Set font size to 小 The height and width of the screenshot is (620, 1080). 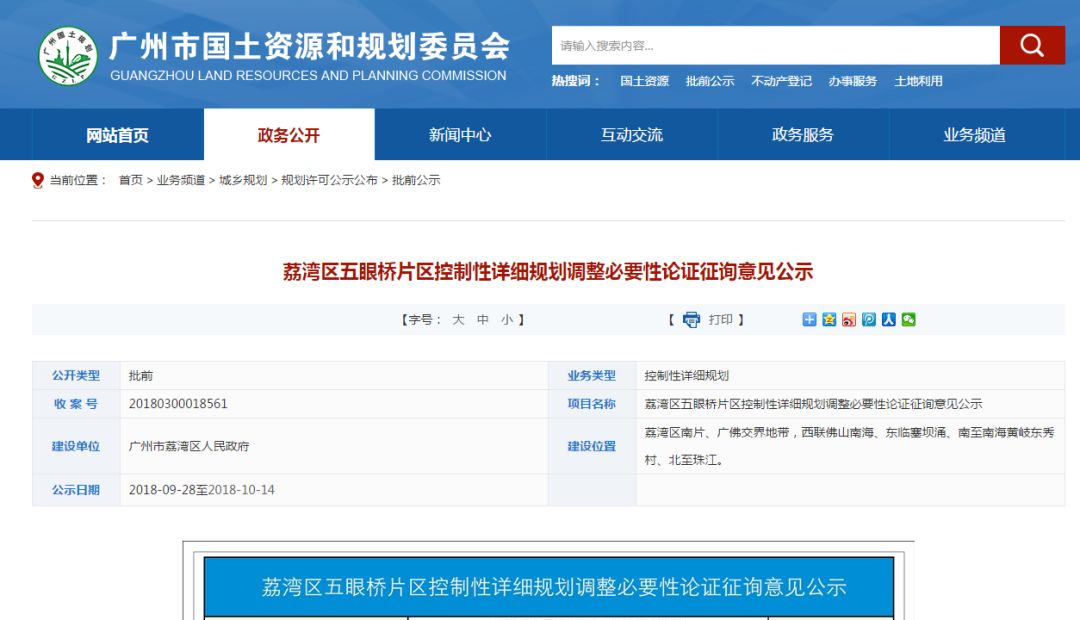click(x=507, y=320)
